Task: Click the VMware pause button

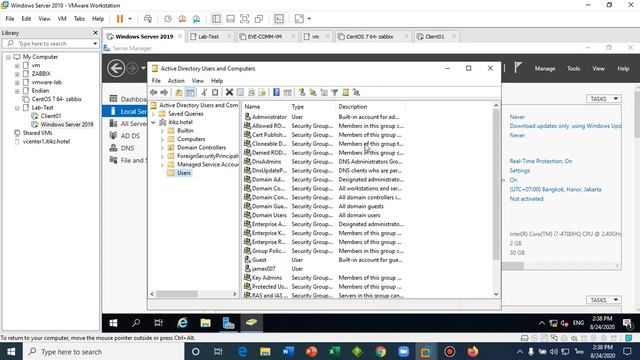Action: point(120,19)
